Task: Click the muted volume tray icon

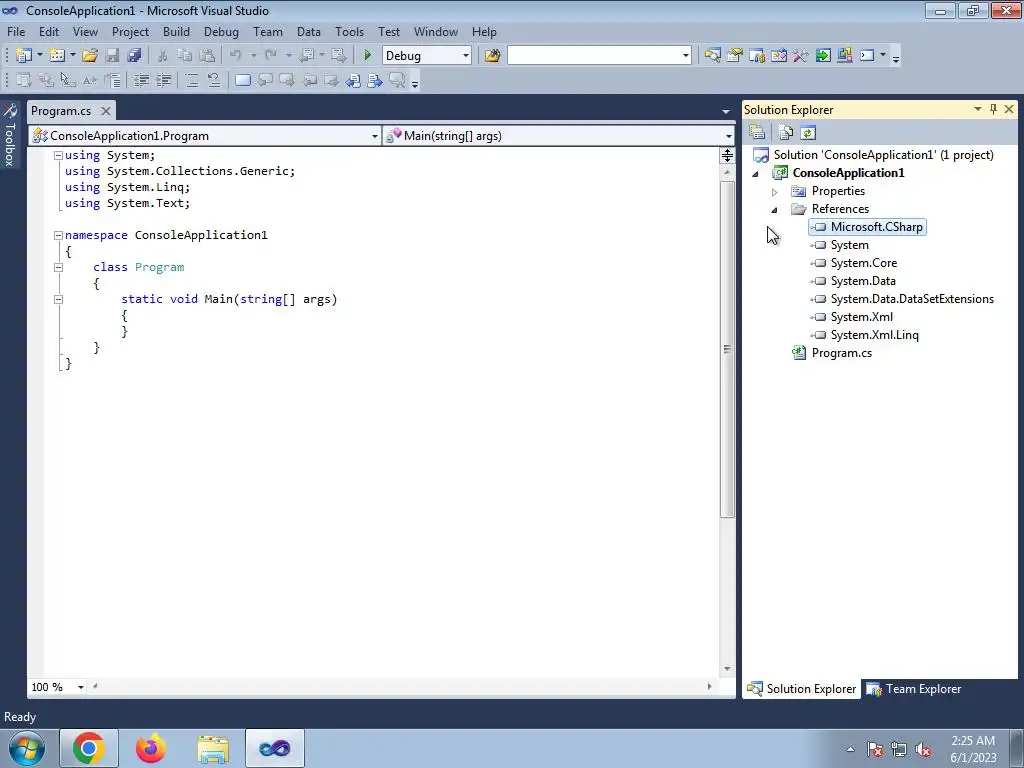Action: point(923,749)
